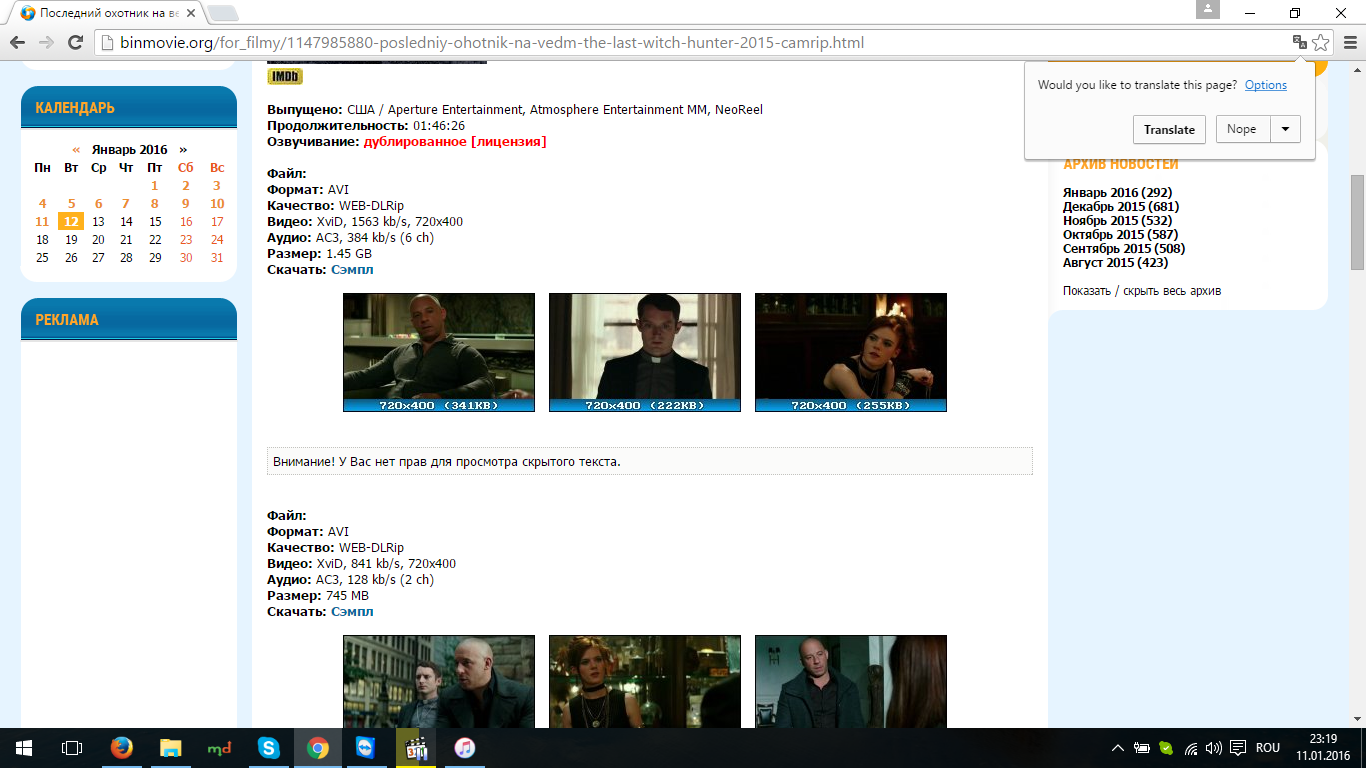Open the clapperboard video app on taskbar

click(414, 748)
